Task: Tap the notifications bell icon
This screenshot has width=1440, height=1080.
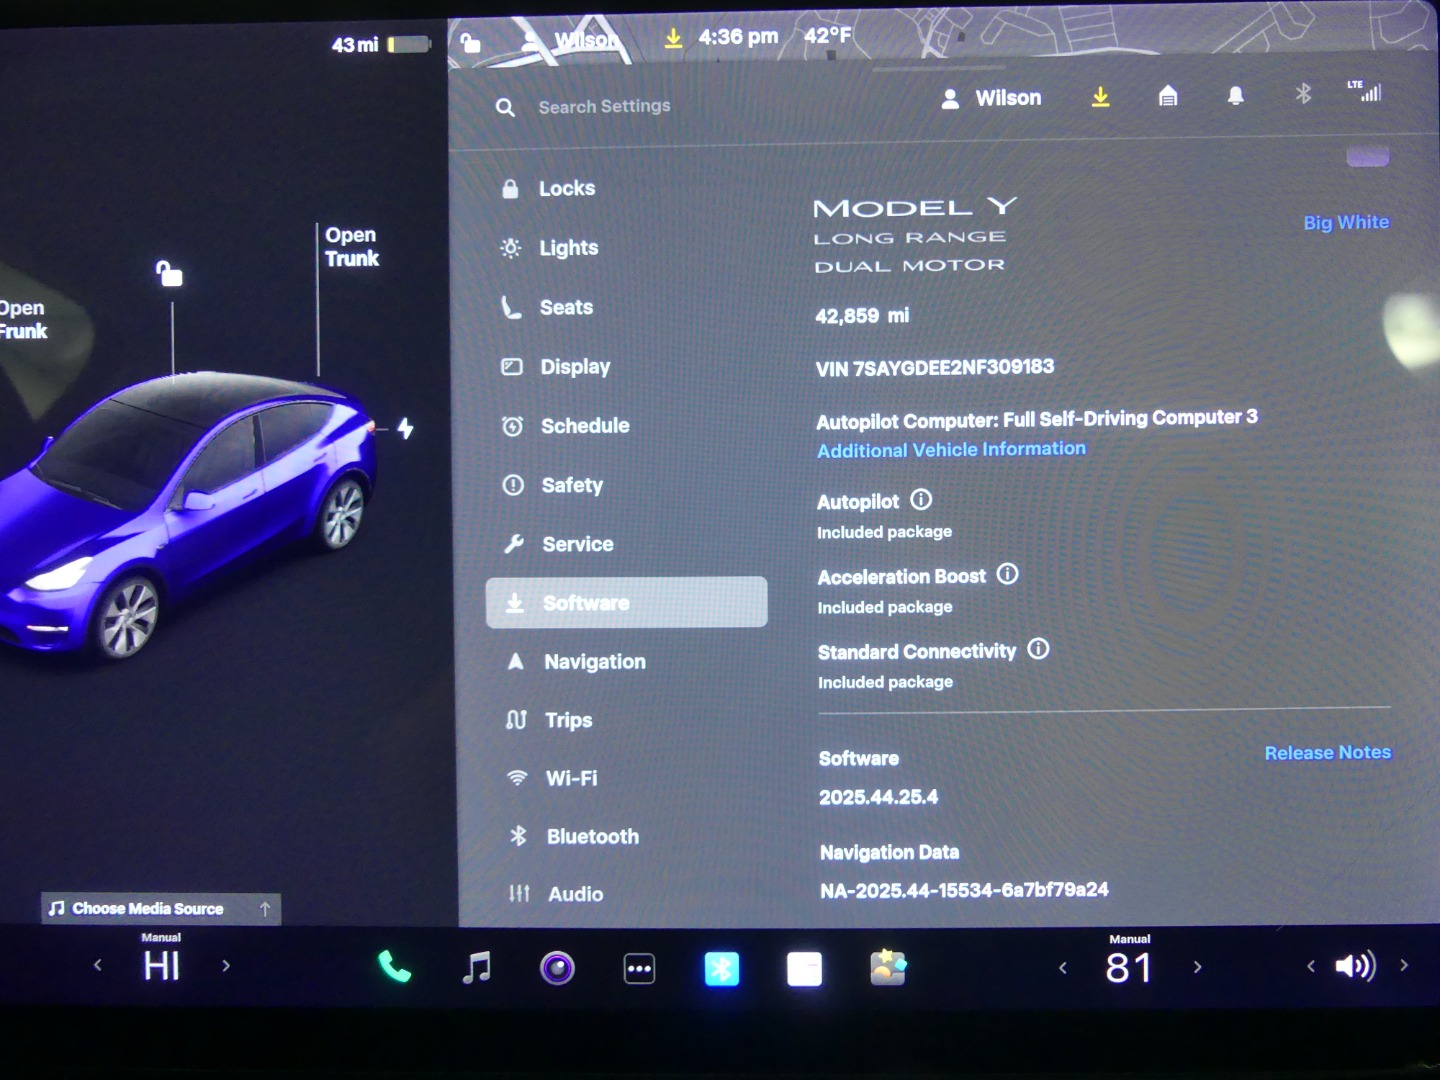Action: pos(1235,96)
